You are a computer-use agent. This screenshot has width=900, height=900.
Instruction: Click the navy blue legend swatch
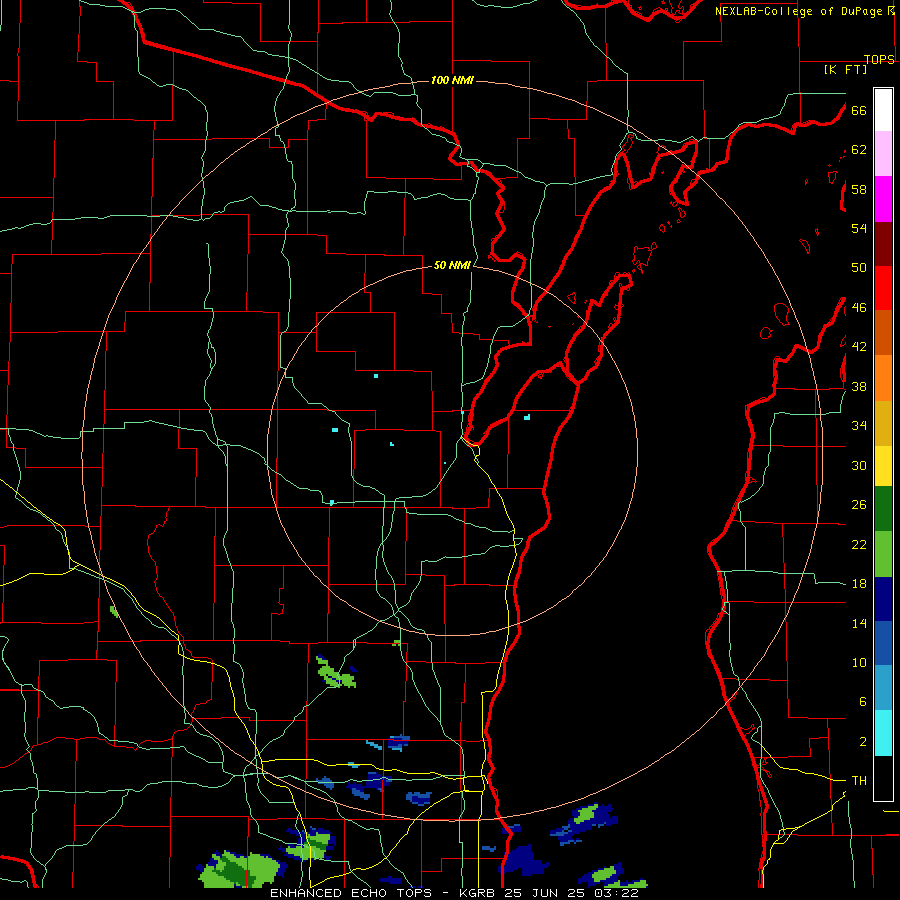point(883,599)
